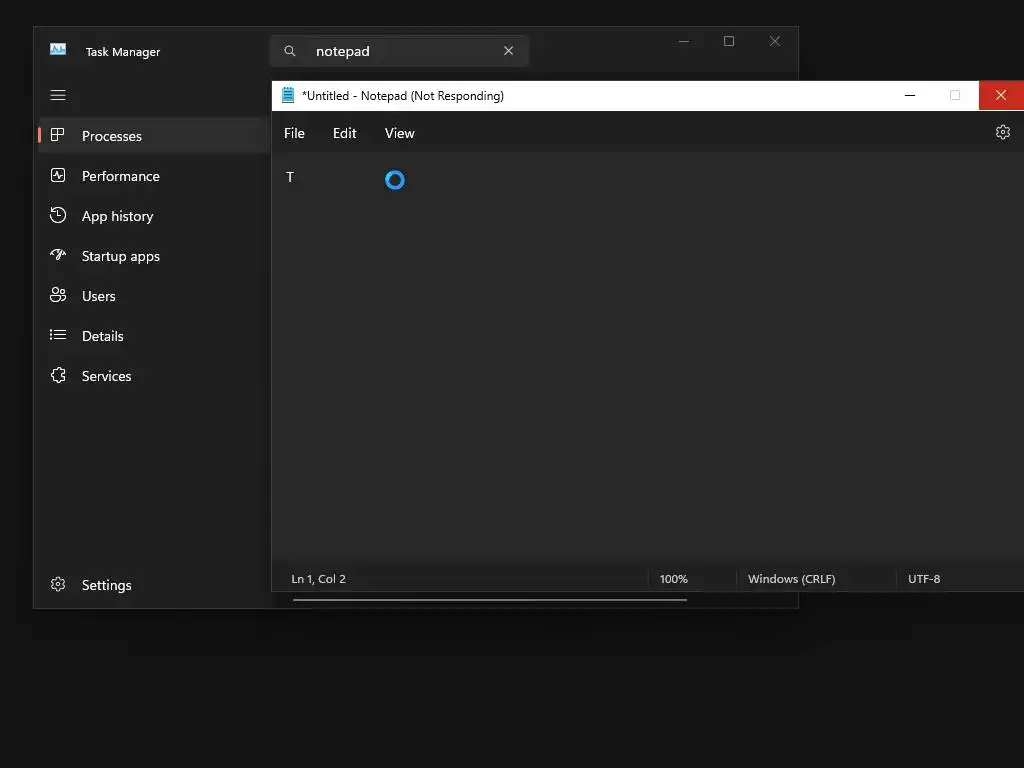Clear the notepad search text with the X
Image resolution: width=1024 pixels, height=768 pixels.
click(508, 51)
